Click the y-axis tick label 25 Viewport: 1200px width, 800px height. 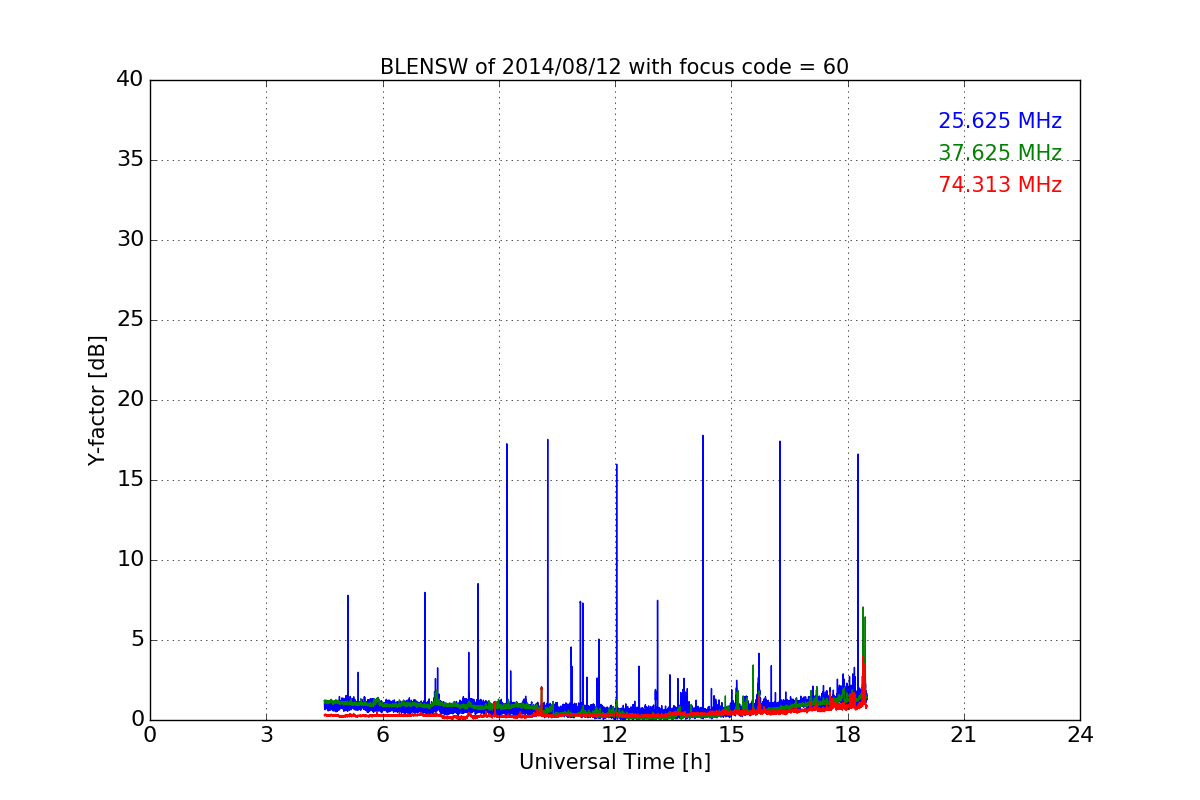(130, 320)
